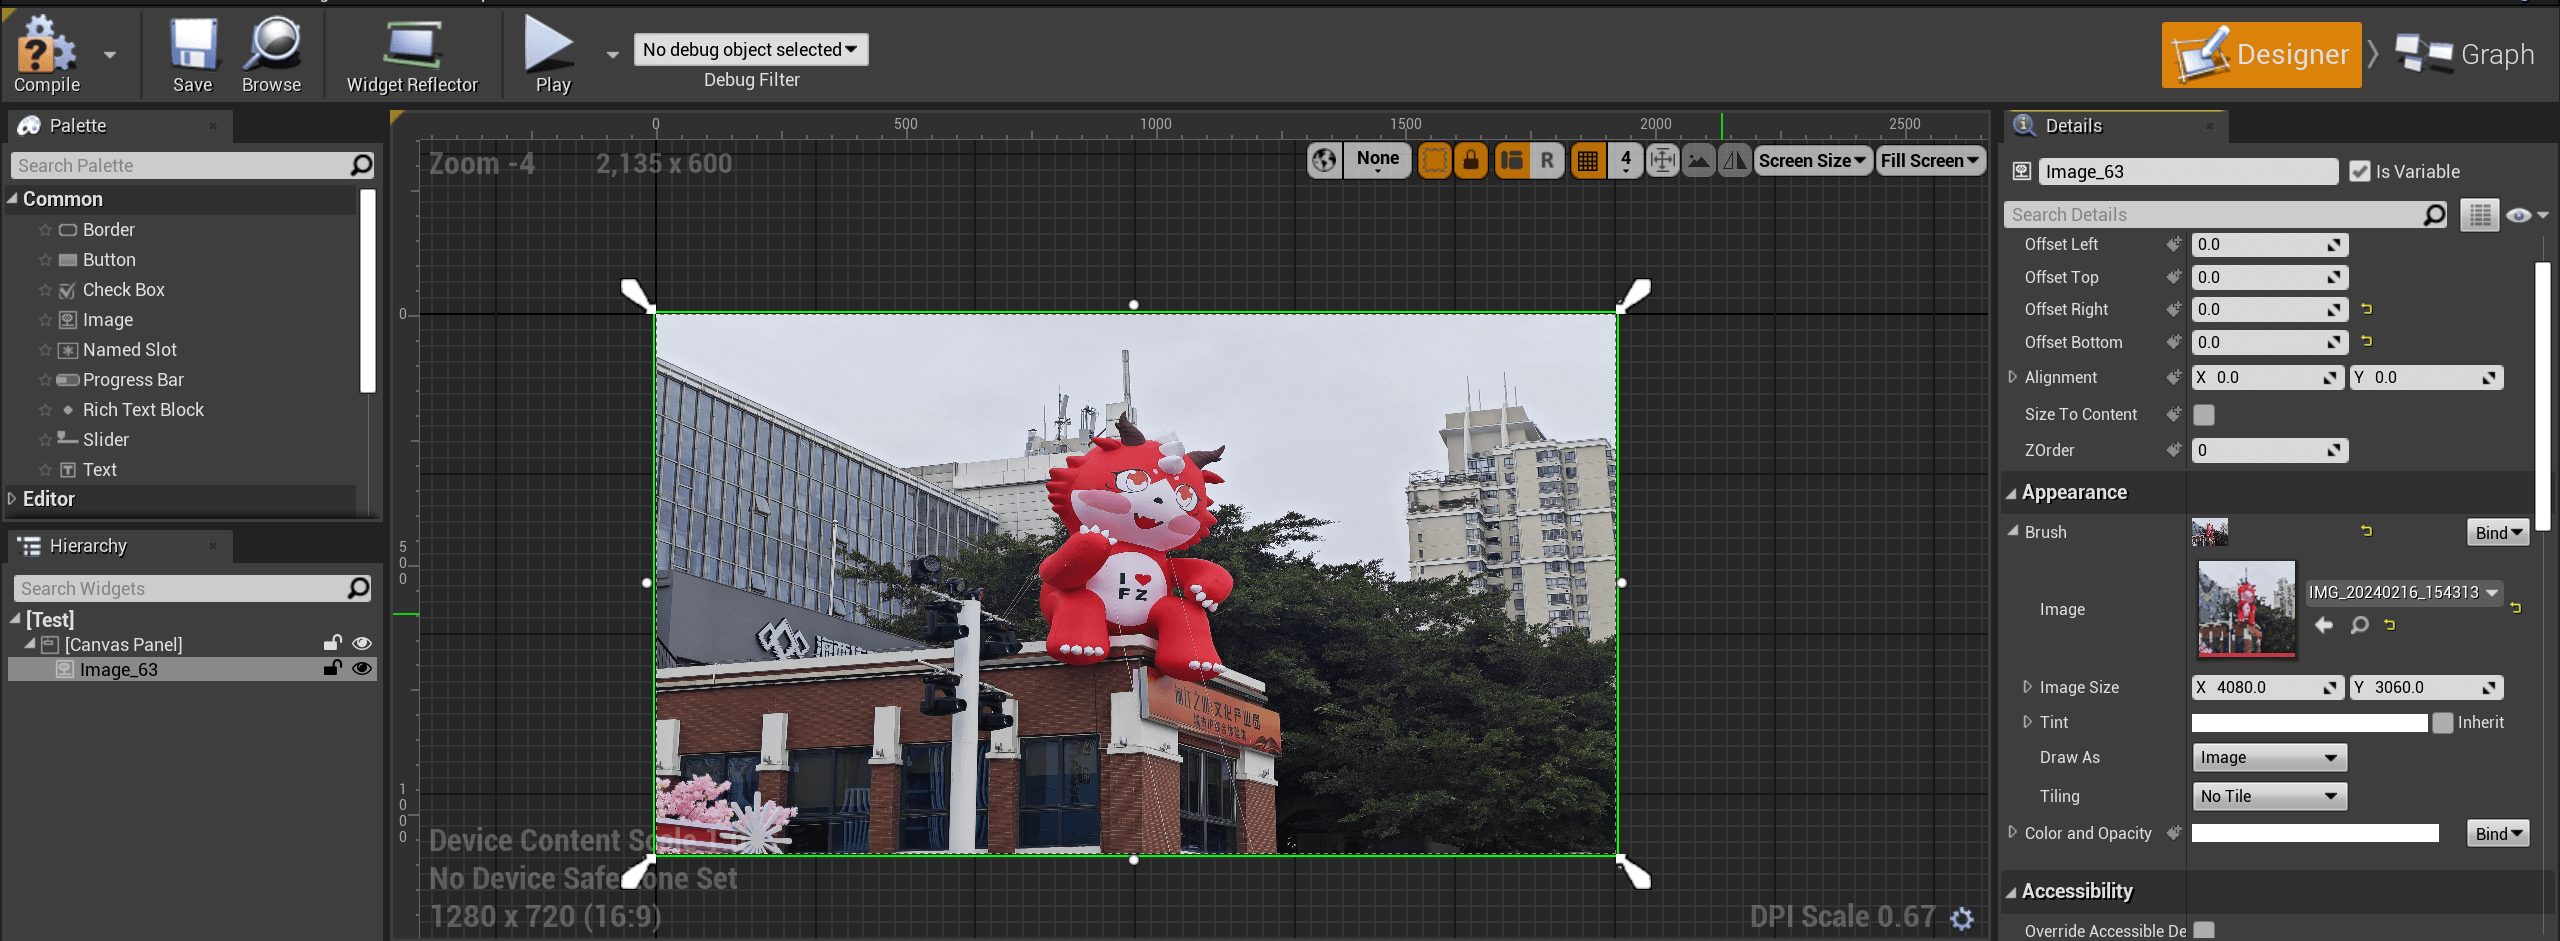Open Play options dropdown arrow
The height and width of the screenshot is (941, 2560).
click(x=613, y=55)
